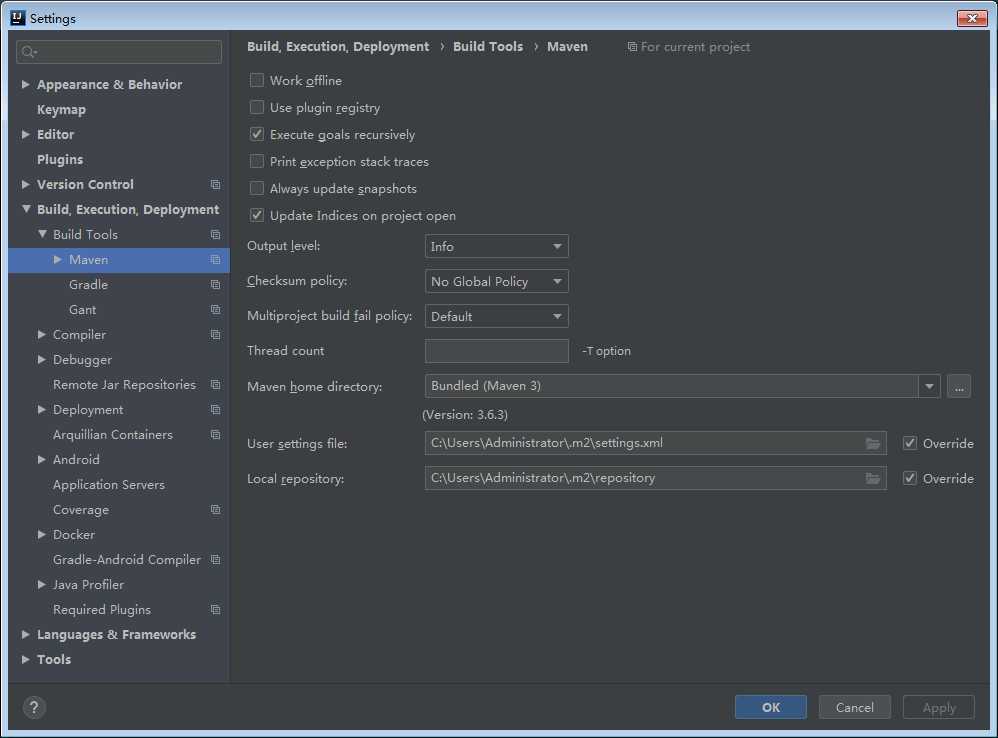Enable the Work offline checkbox
The image size is (998, 738).
tap(257, 80)
